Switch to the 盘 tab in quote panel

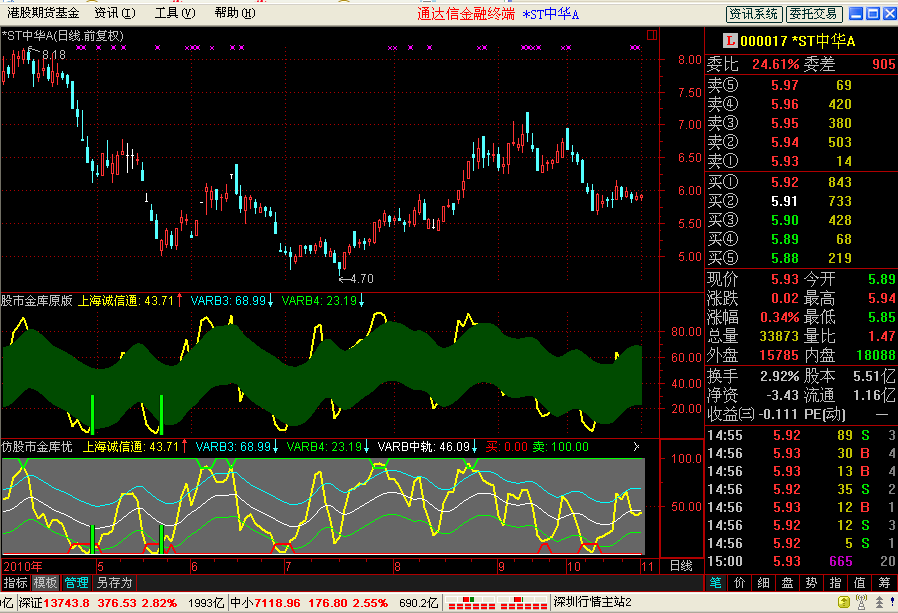(x=788, y=583)
